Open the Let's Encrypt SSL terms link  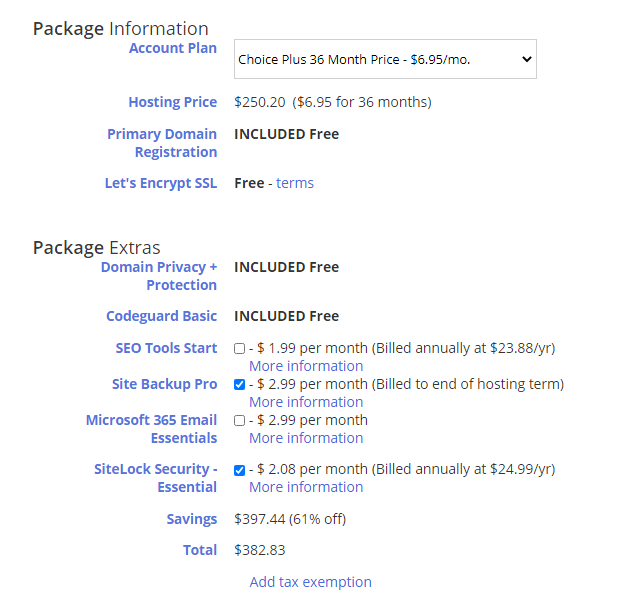(295, 183)
